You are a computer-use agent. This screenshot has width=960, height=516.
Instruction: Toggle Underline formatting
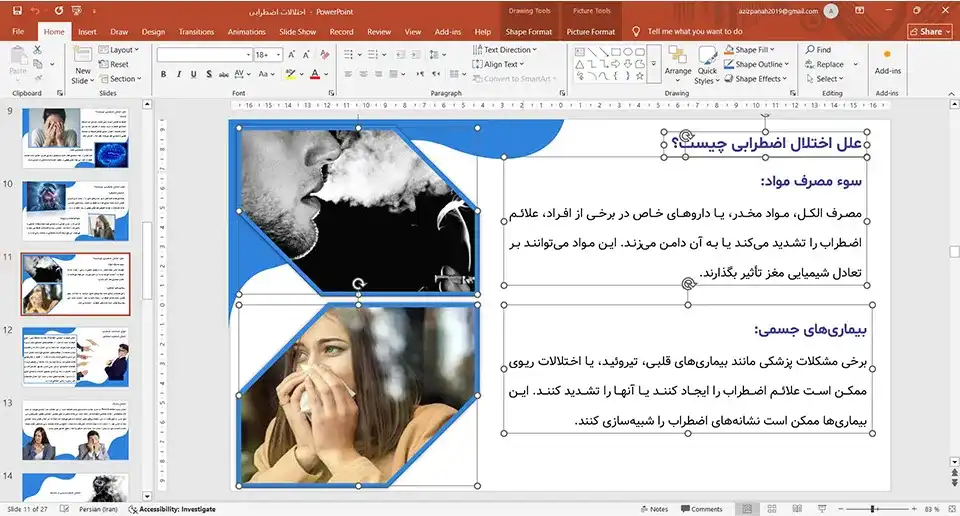pos(193,74)
